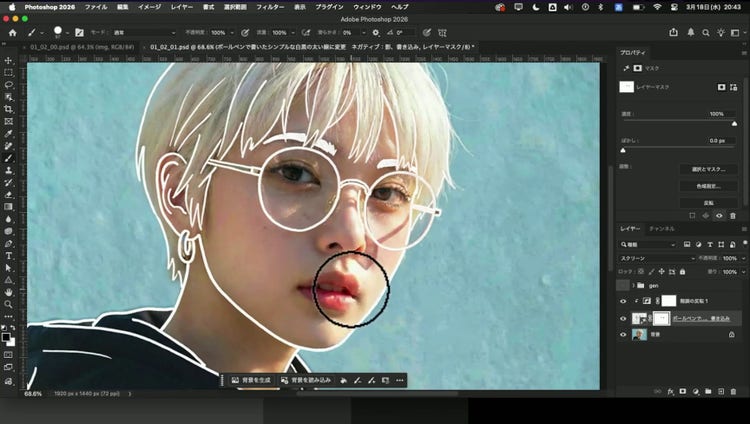Image resolution: width=750 pixels, height=424 pixels.
Task: Select the Crop tool
Action: pyautogui.click(x=9, y=110)
